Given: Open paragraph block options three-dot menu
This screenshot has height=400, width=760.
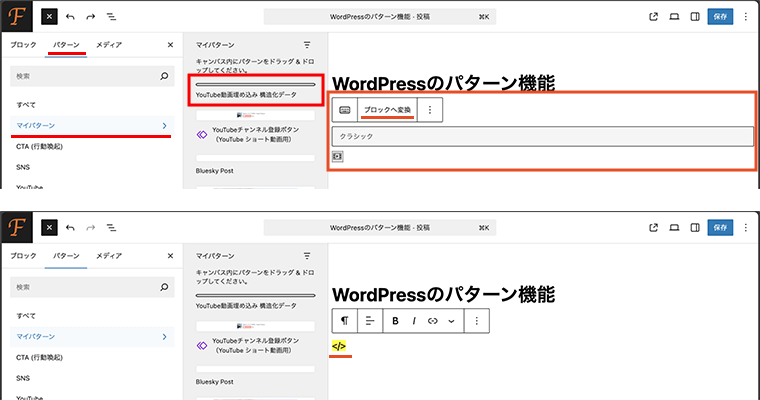Looking at the screenshot, I should click(x=476, y=321).
